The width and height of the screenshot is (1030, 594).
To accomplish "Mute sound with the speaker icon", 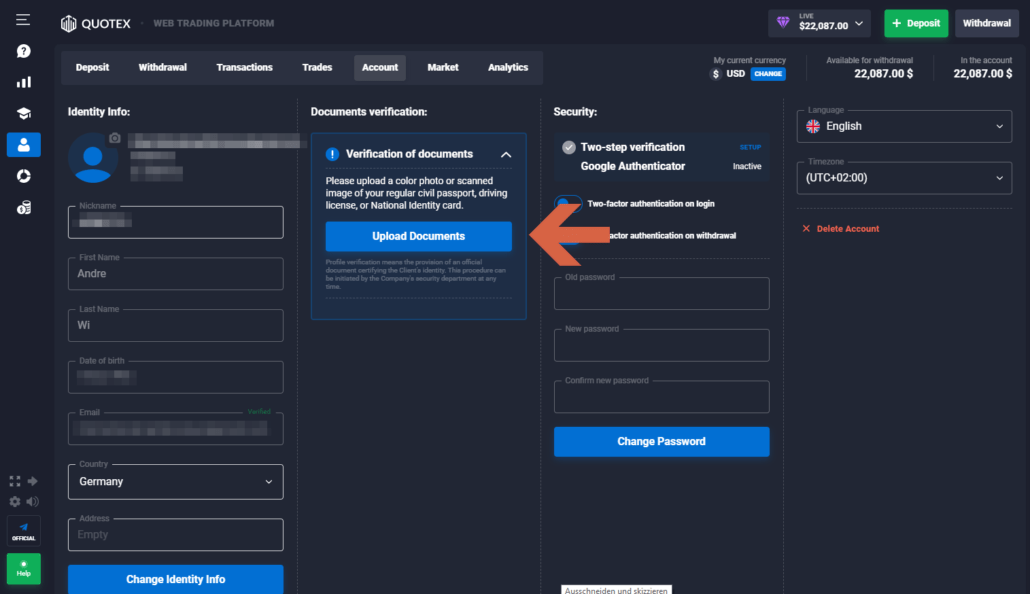I will [x=34, y=502].
